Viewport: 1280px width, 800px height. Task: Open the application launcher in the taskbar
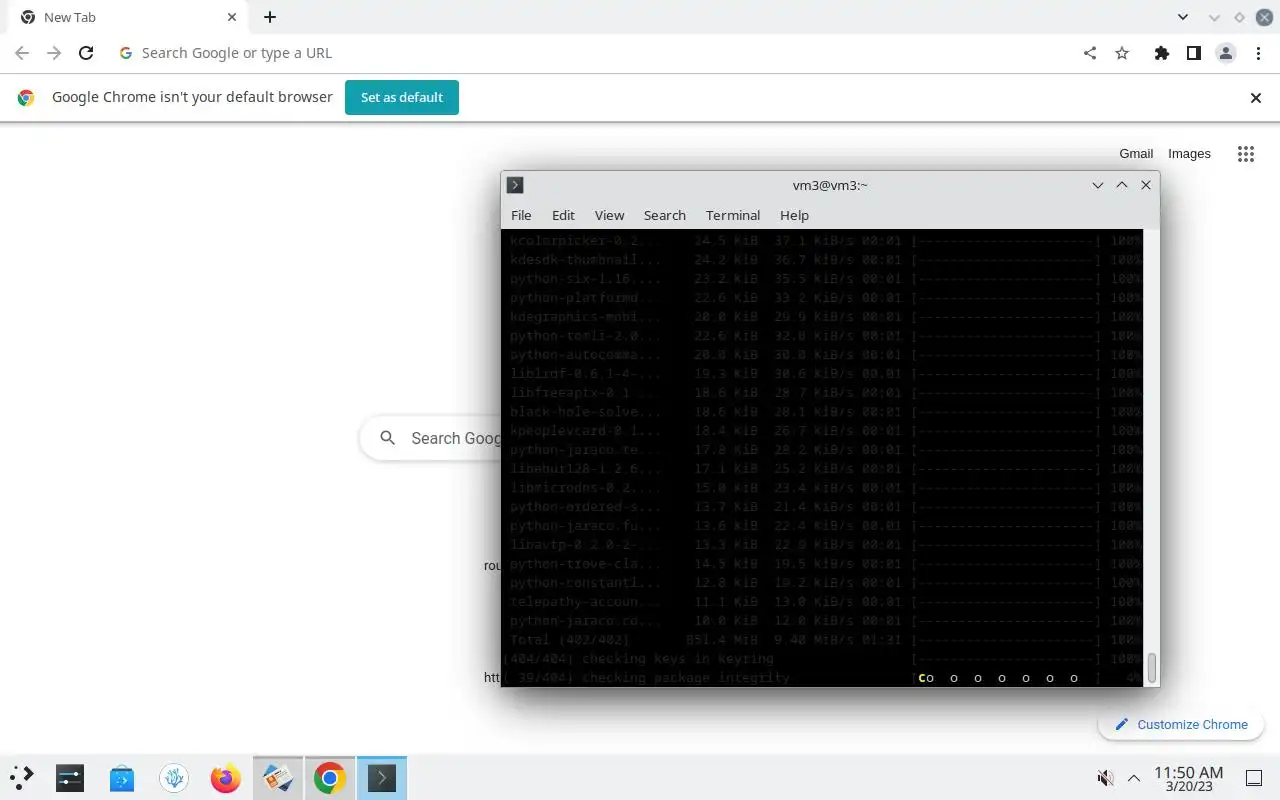pyautogui.click(x=21, y=778)
